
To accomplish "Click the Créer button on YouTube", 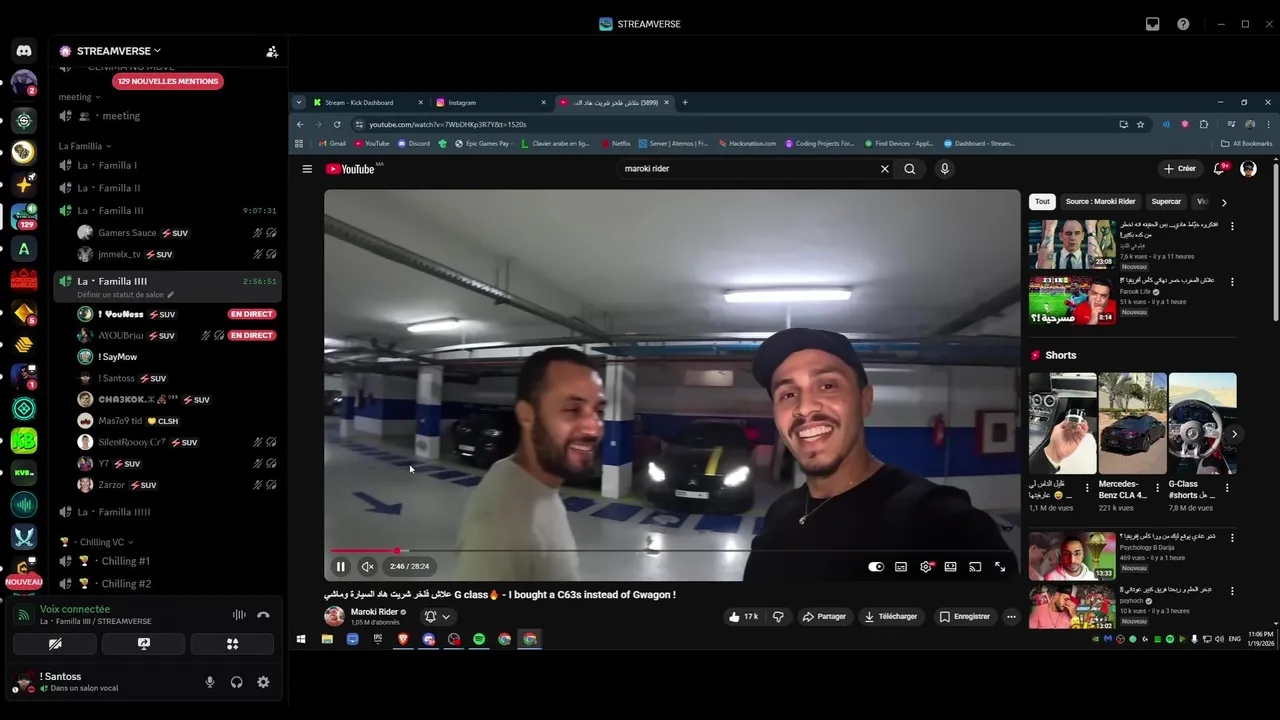I will tap(1180, 169).
